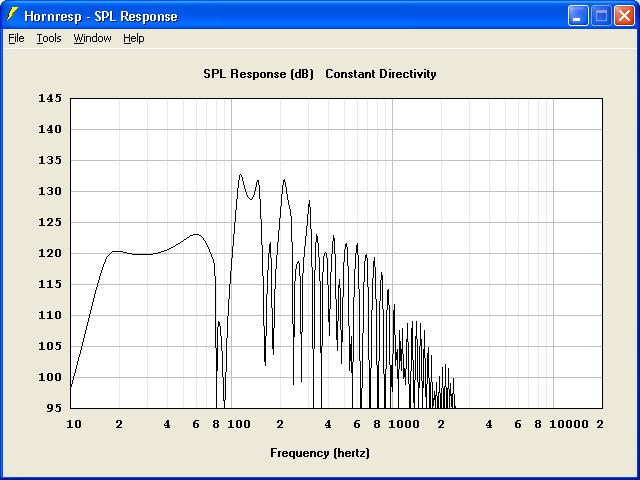Click the 'SPL Response (dB)' chart title
The height and width of the screenshot is (480, 640).
pyautogui.click(x=258, y=74)
